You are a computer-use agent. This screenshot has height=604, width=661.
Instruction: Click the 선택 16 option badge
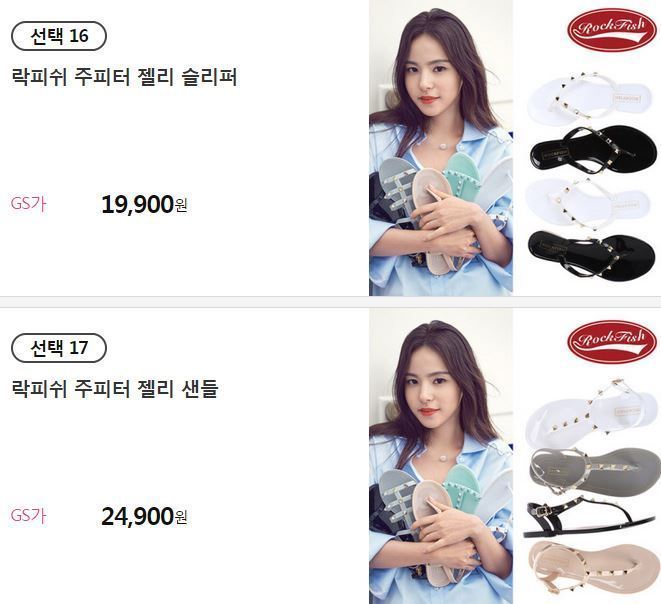(59, 36)
